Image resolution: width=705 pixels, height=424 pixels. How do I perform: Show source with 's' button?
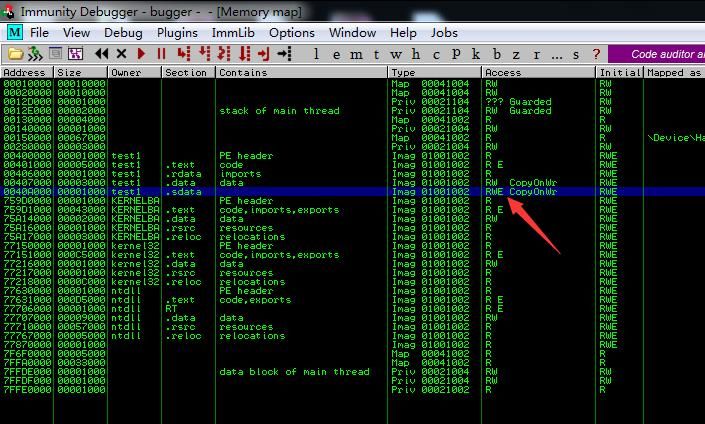(x=576, y=55)
